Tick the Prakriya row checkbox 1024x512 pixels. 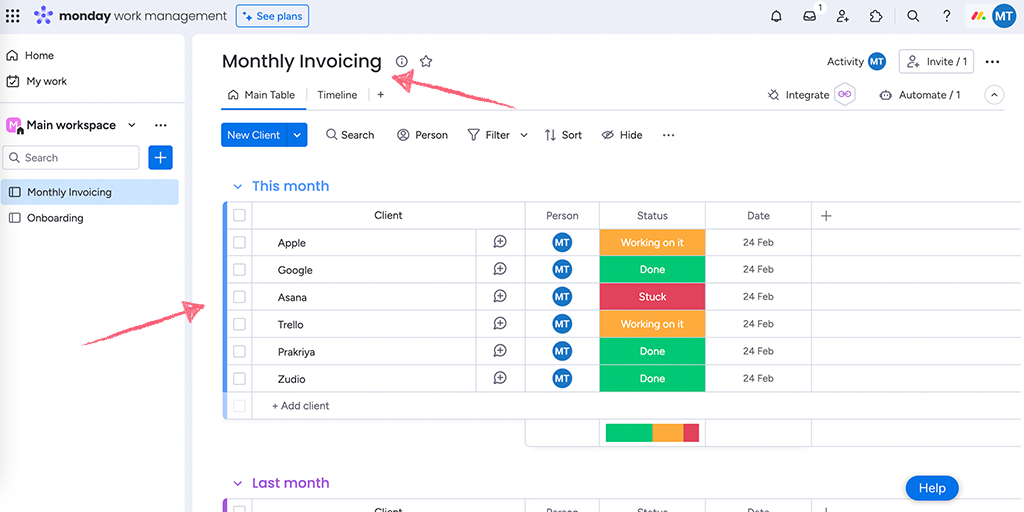pyautogui.click(x=240, y=351)
